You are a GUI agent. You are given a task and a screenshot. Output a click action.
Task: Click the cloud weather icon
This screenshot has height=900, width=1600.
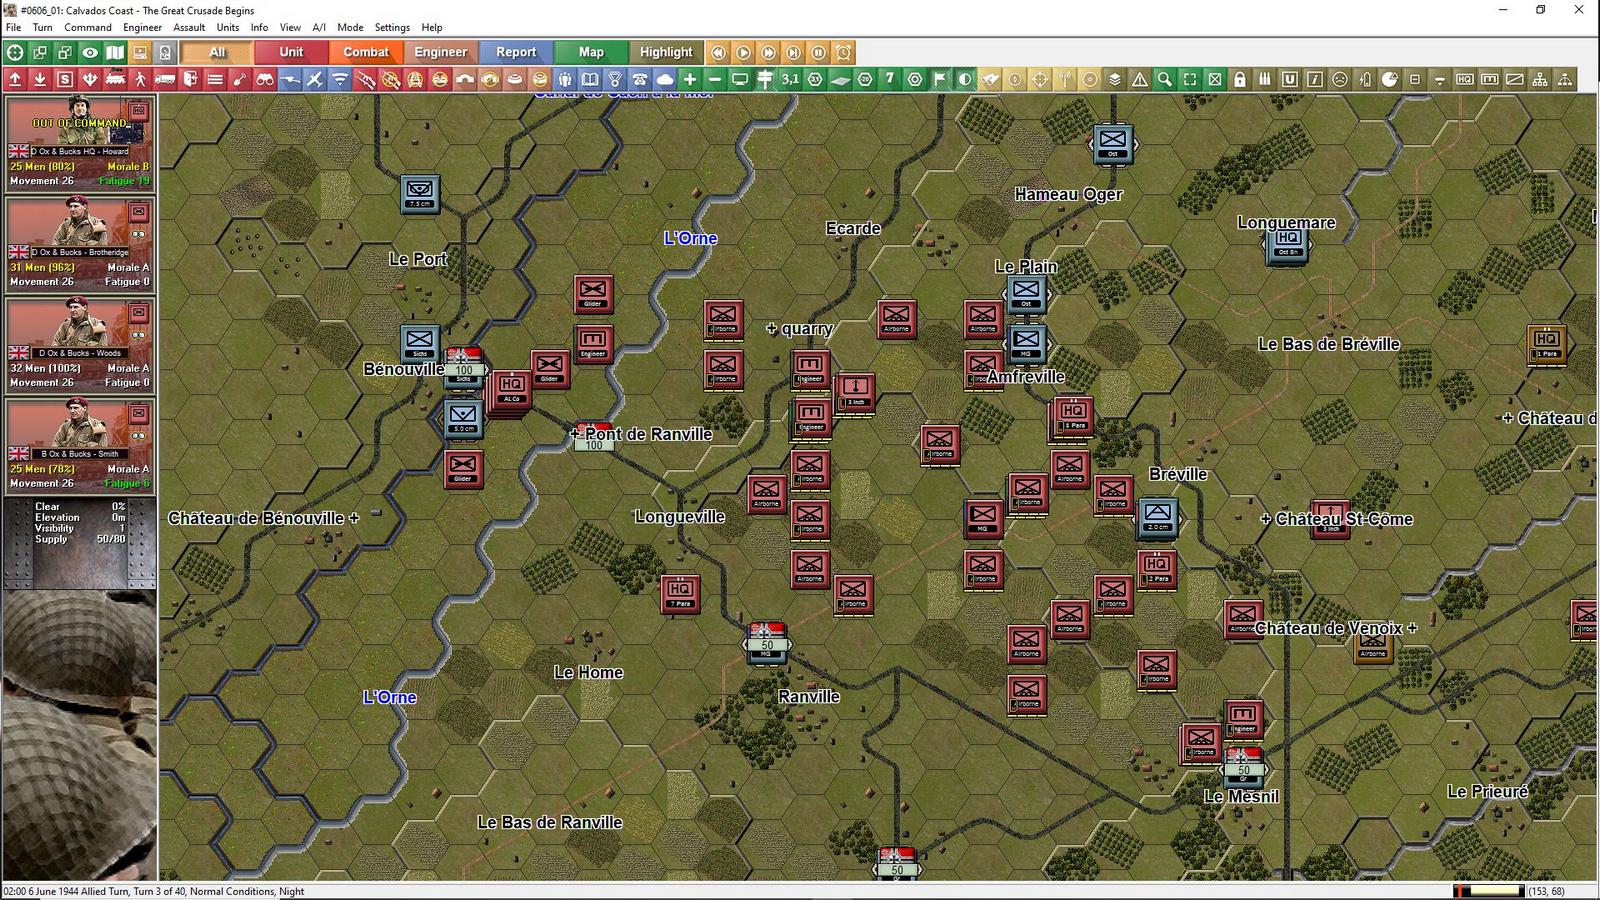pos(665,79)
